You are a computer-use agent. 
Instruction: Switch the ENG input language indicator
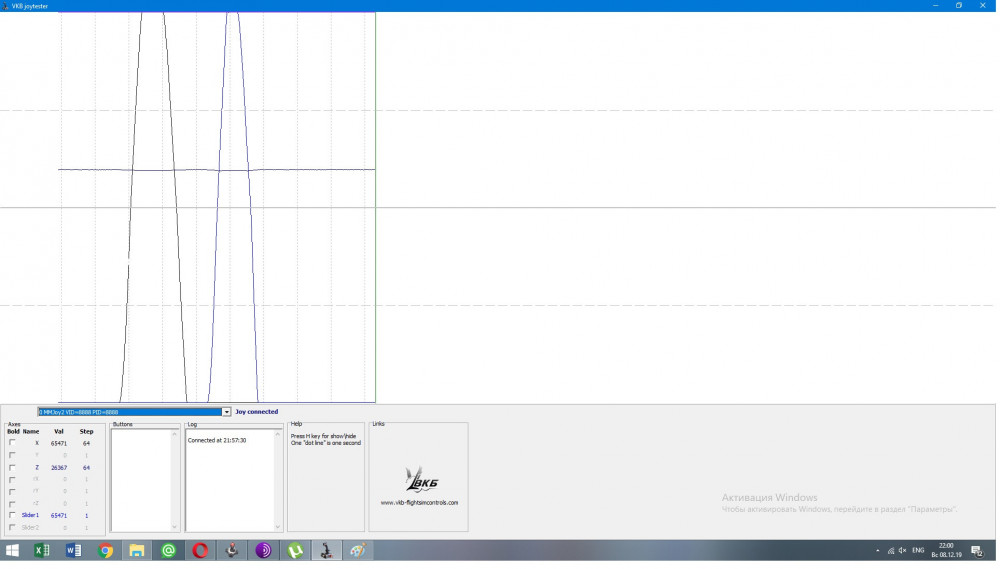(x=918, y=551)
